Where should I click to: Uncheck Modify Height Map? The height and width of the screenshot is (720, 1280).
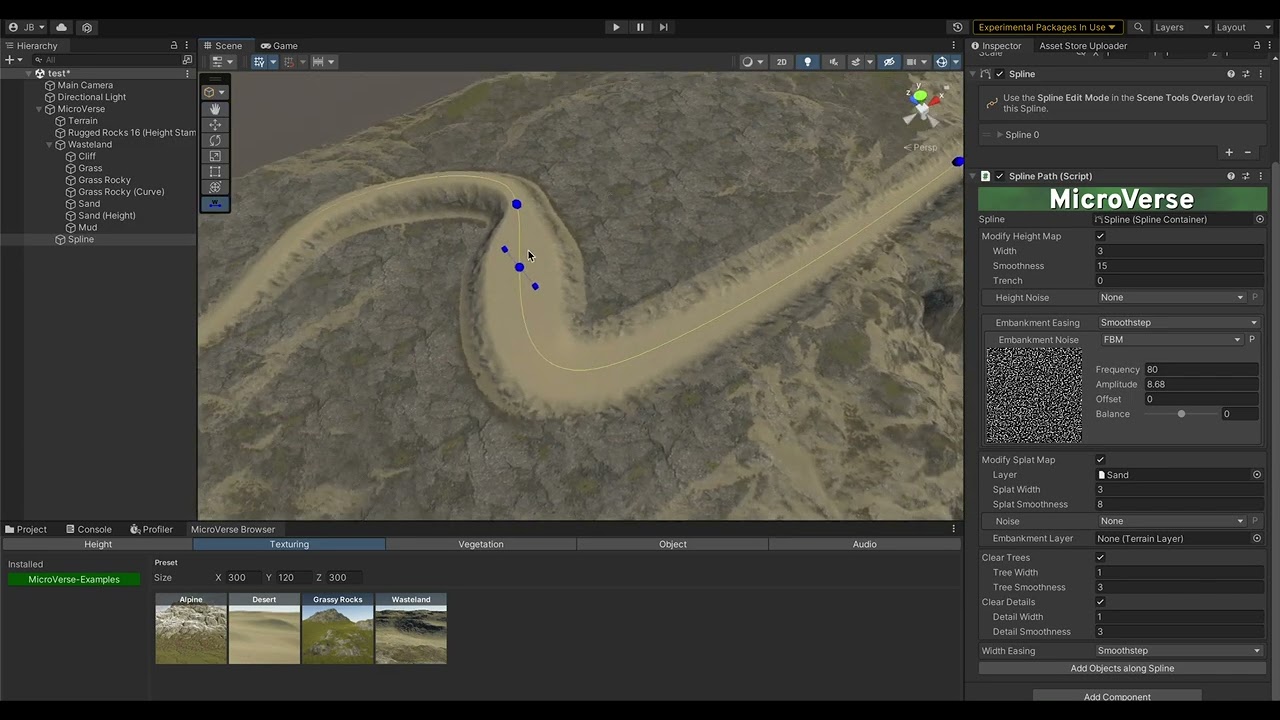(x=1101, y=236)
